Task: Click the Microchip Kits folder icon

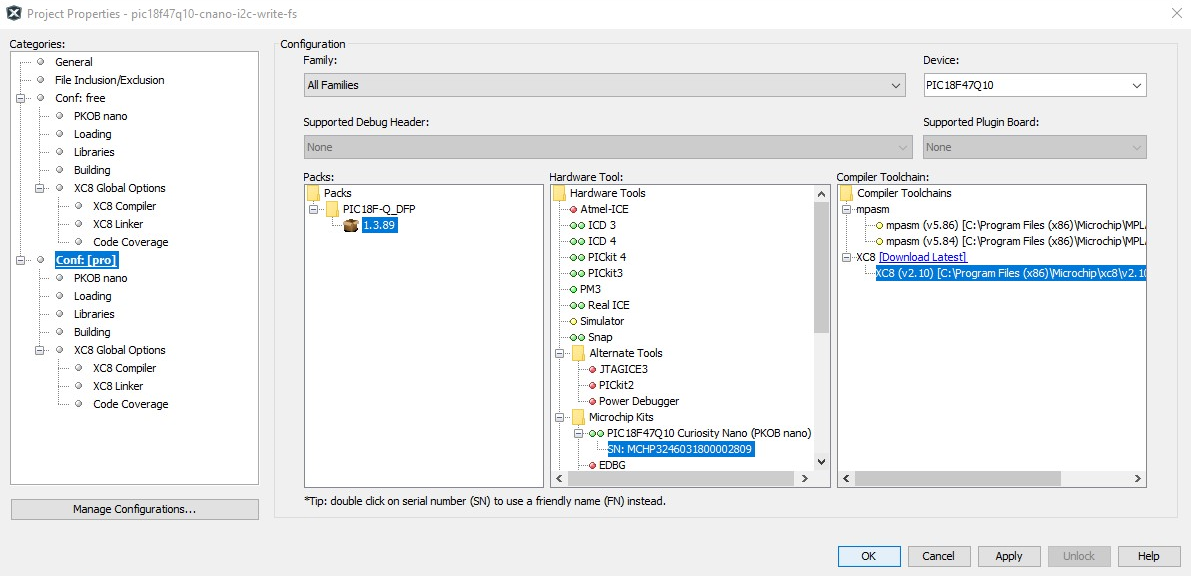Action: (x=579, y=417)
